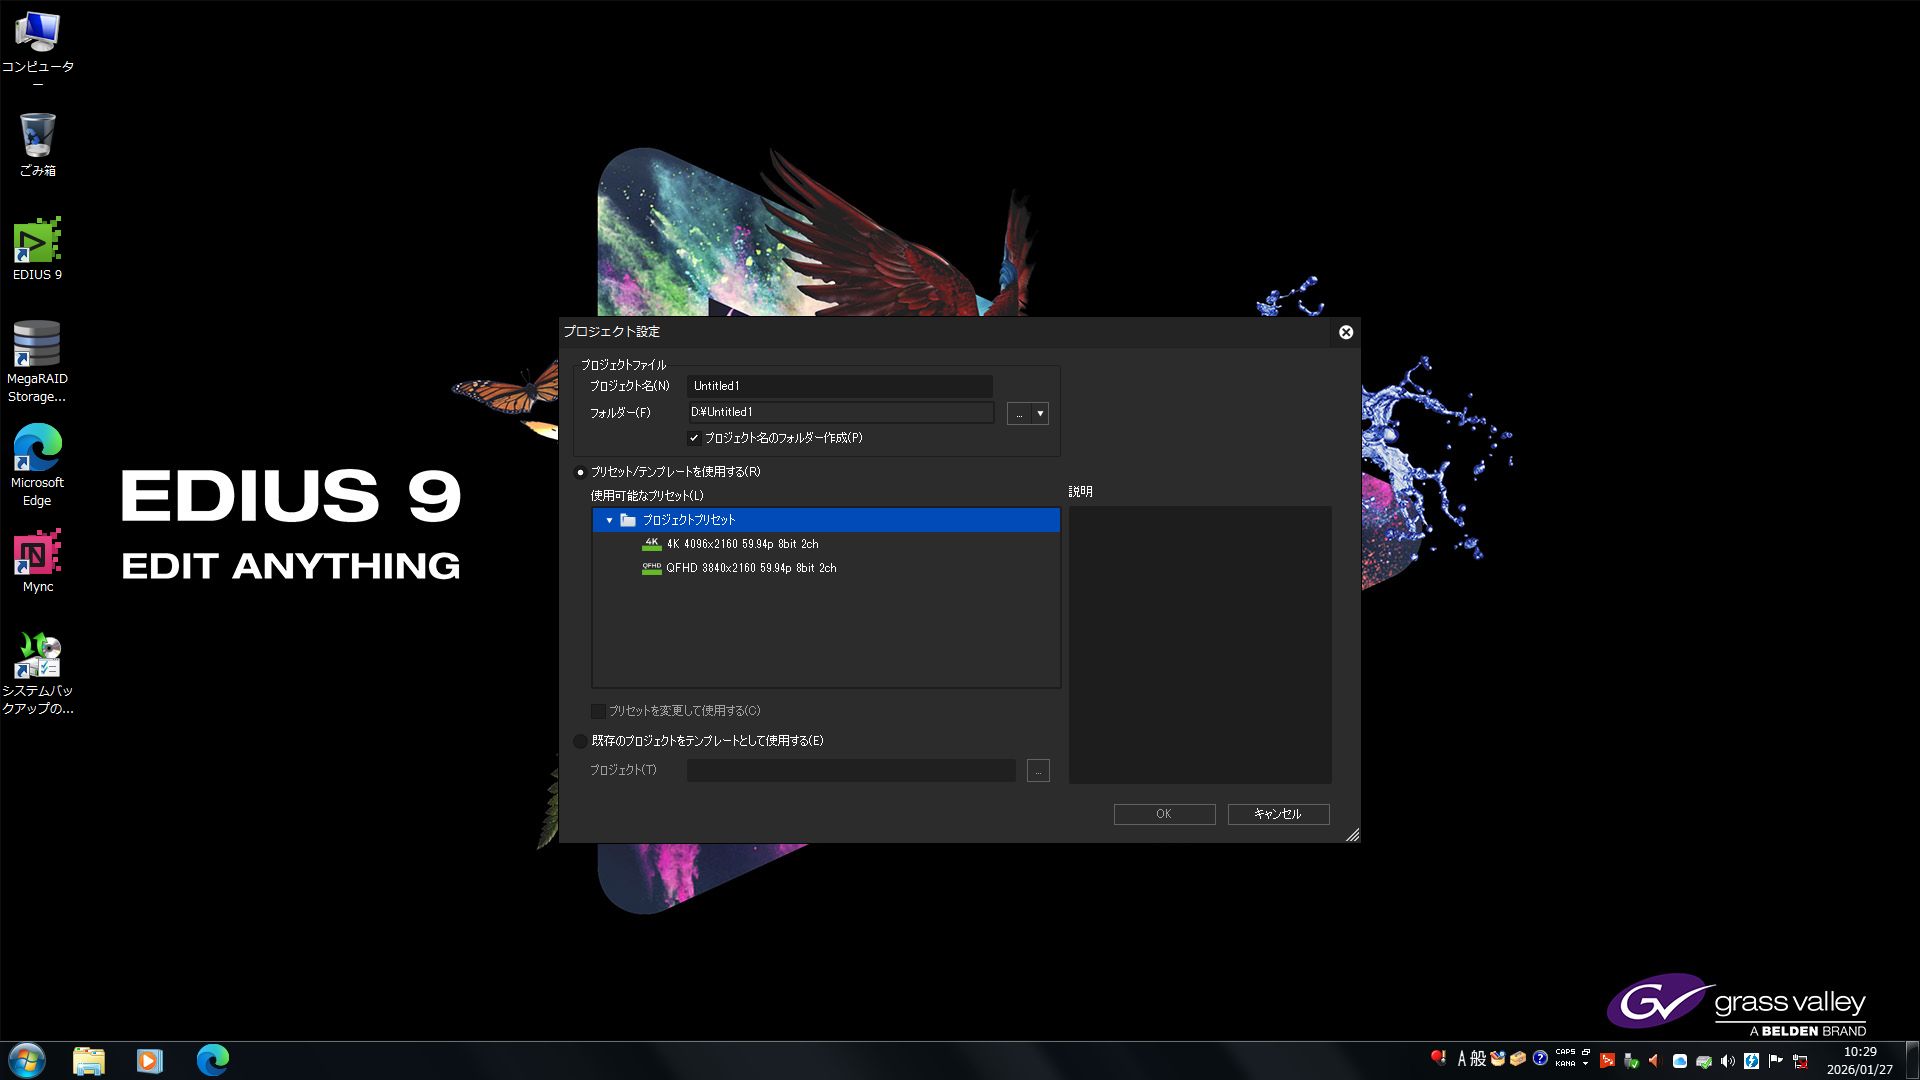Image resolution: width=1920 pixels, height=1080 pixels.
Task: Click the volume speaker tray icon
Action: pos(1728,1061)
